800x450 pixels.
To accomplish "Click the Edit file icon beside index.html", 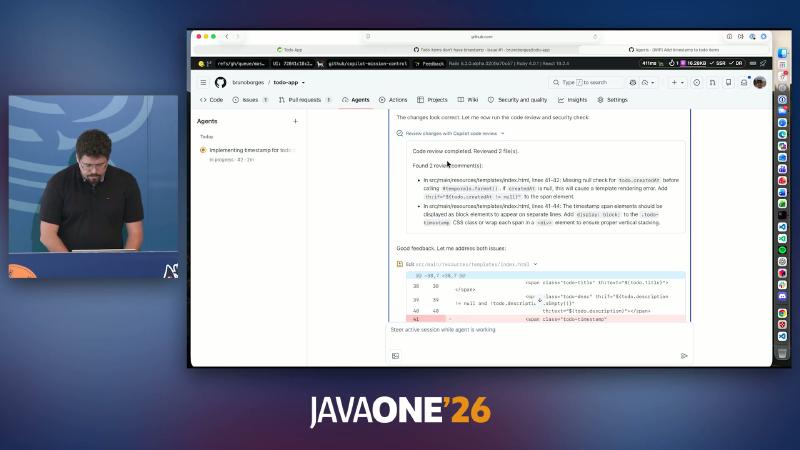I will point(399,264).
